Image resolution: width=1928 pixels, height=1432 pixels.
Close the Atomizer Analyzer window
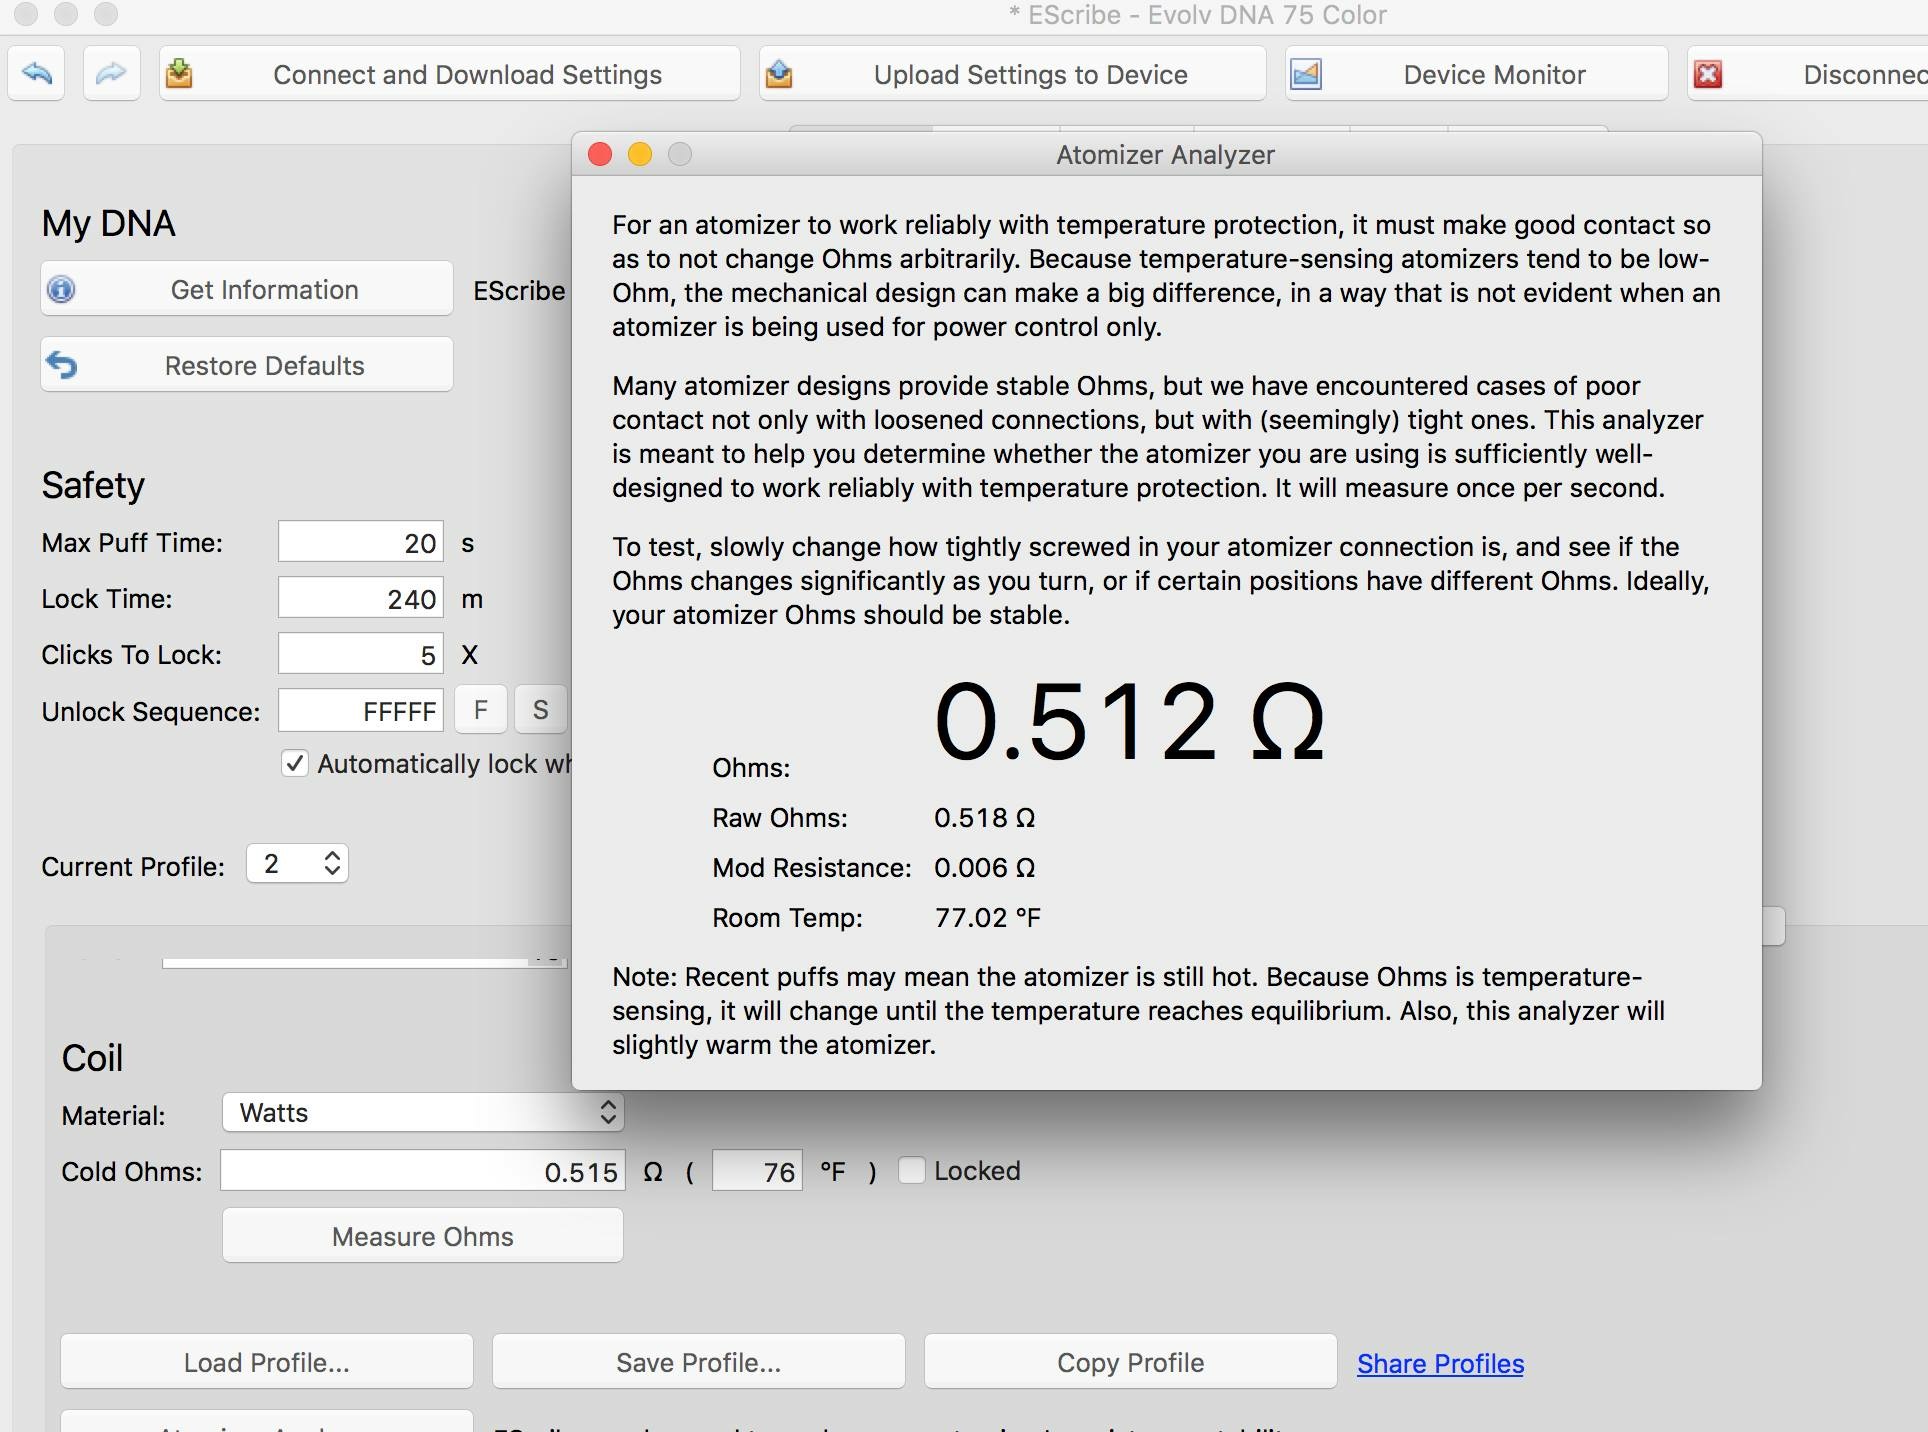600,155
